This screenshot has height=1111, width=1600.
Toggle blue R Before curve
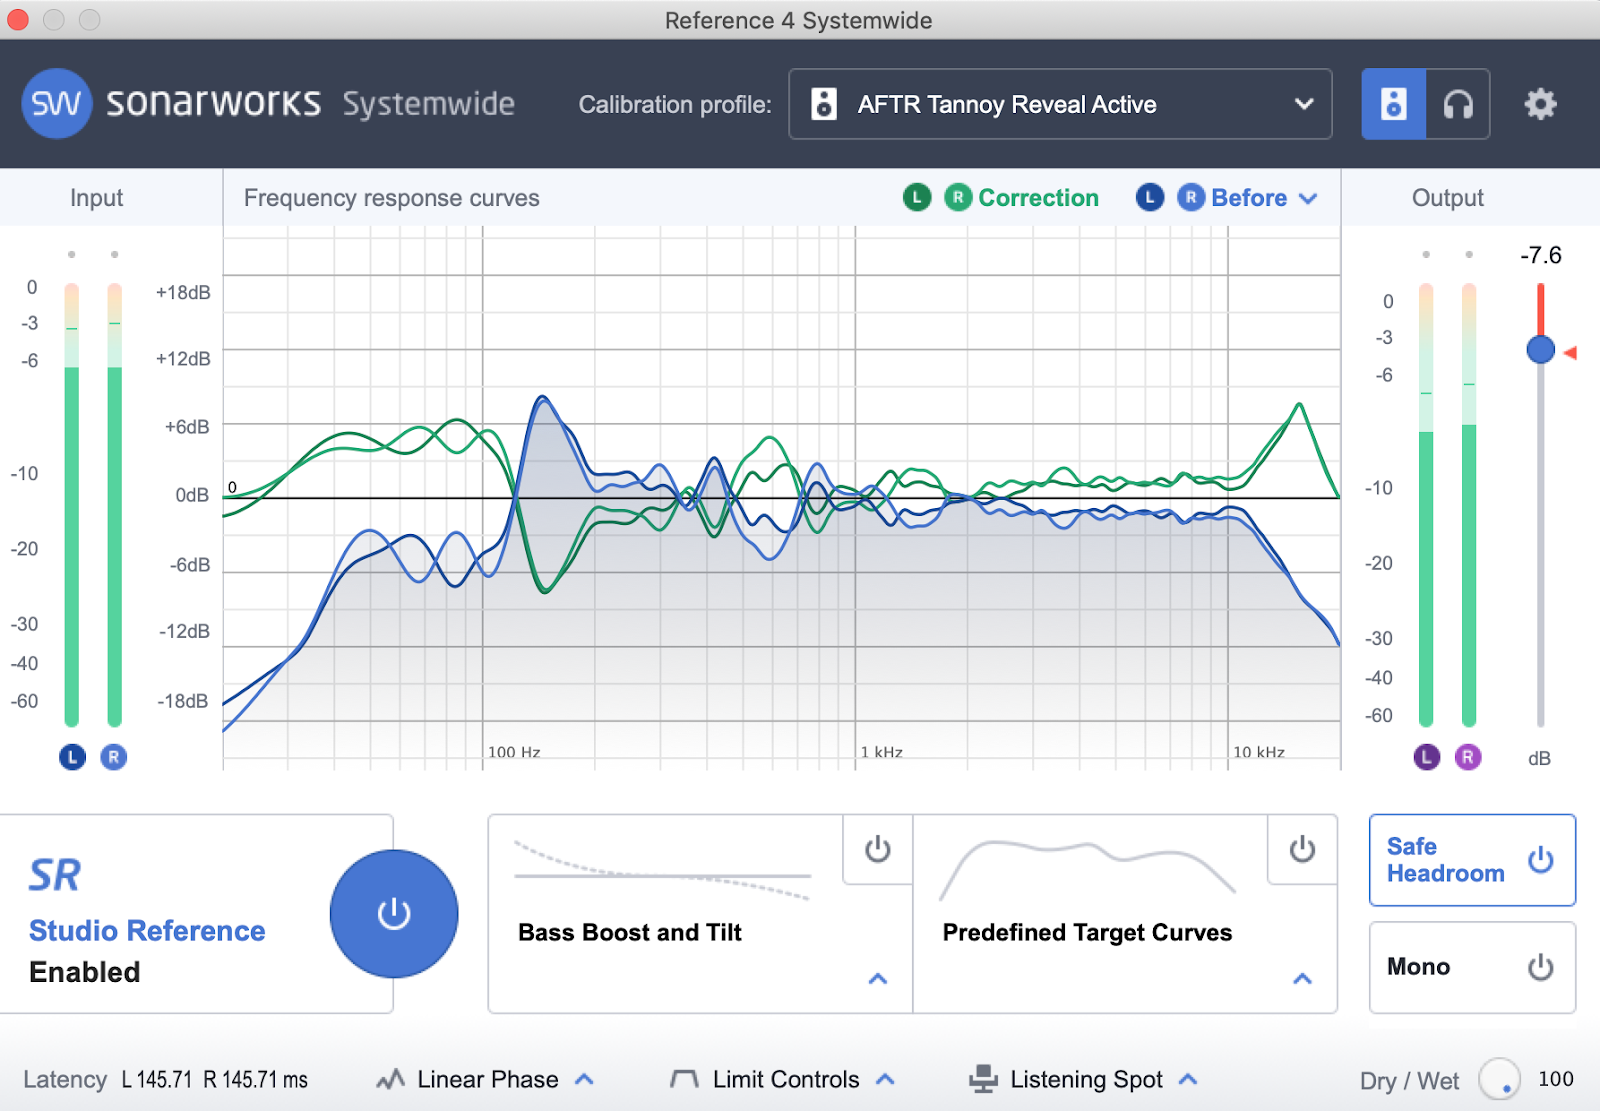coord(1191,198)
